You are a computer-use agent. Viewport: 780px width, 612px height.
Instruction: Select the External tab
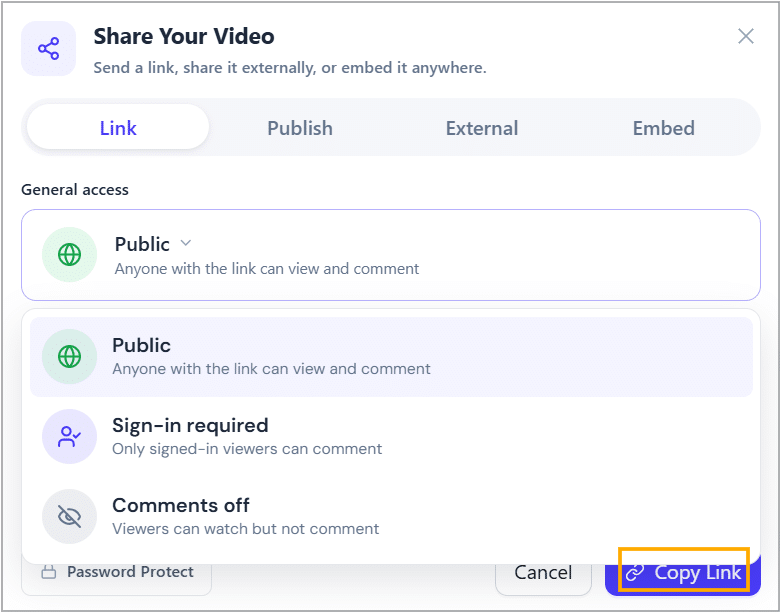pos(482,128)
